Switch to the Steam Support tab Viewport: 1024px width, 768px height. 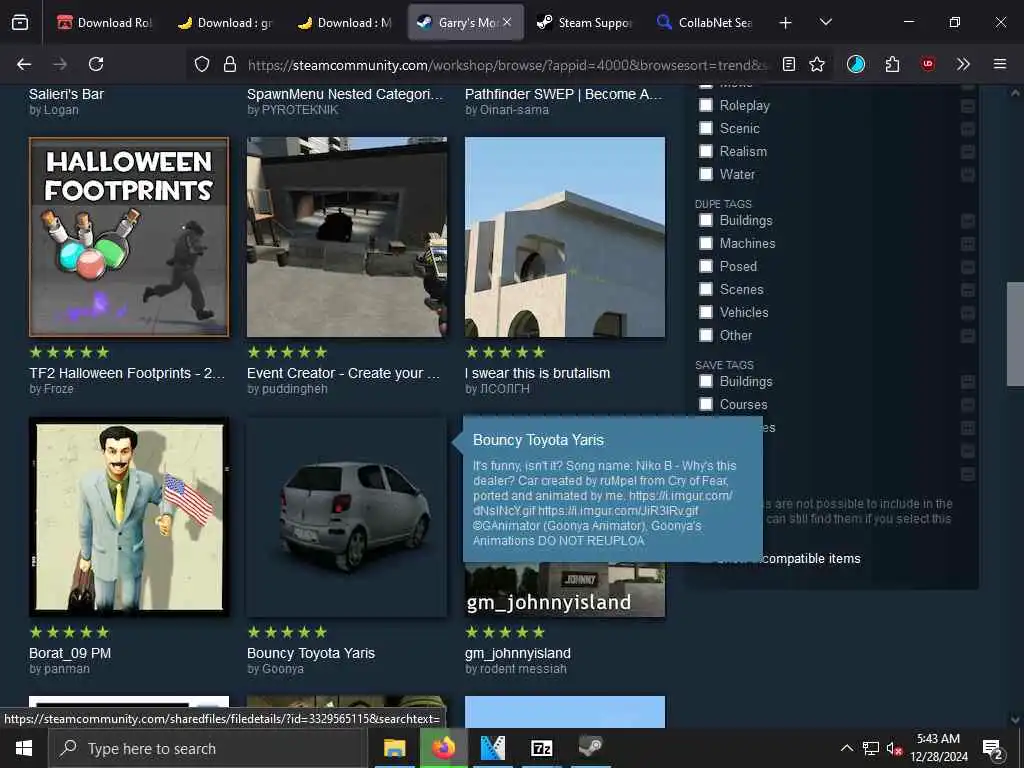[584, 23]
